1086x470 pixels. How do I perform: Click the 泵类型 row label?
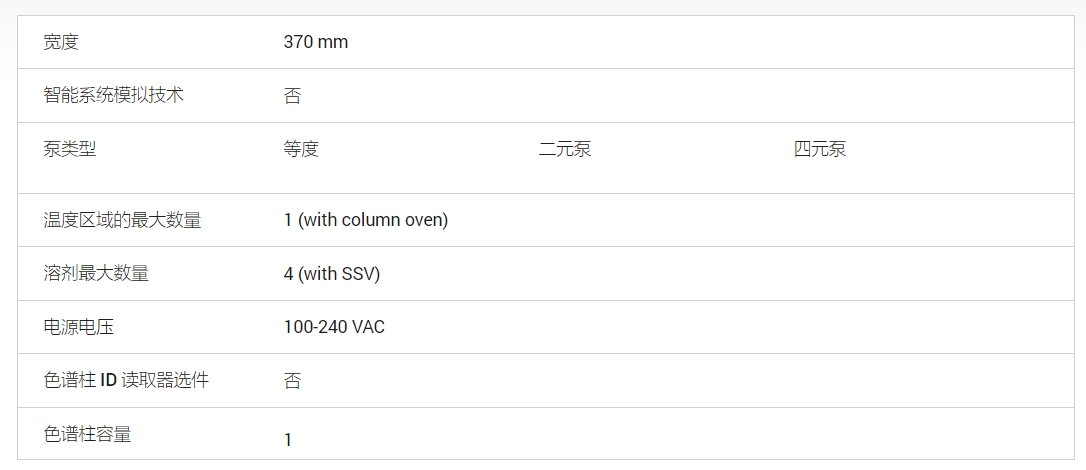(x=70, y=149)
